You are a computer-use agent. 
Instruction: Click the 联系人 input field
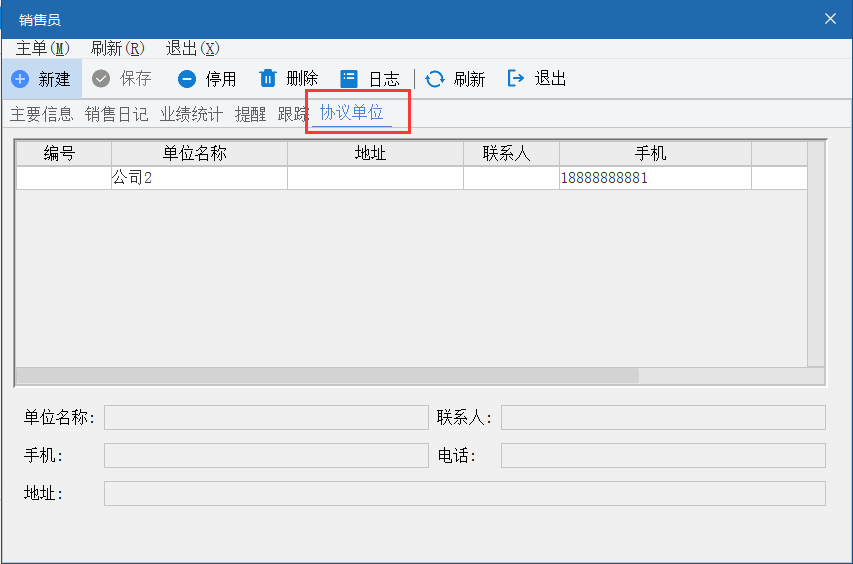coord(662,417)
